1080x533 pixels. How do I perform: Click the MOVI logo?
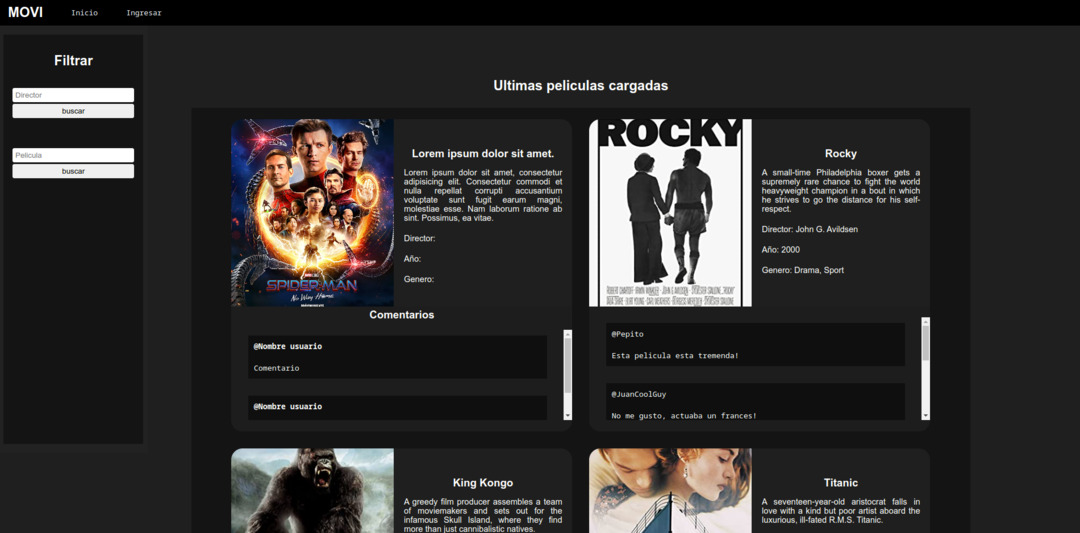click(x=25, y=12)
